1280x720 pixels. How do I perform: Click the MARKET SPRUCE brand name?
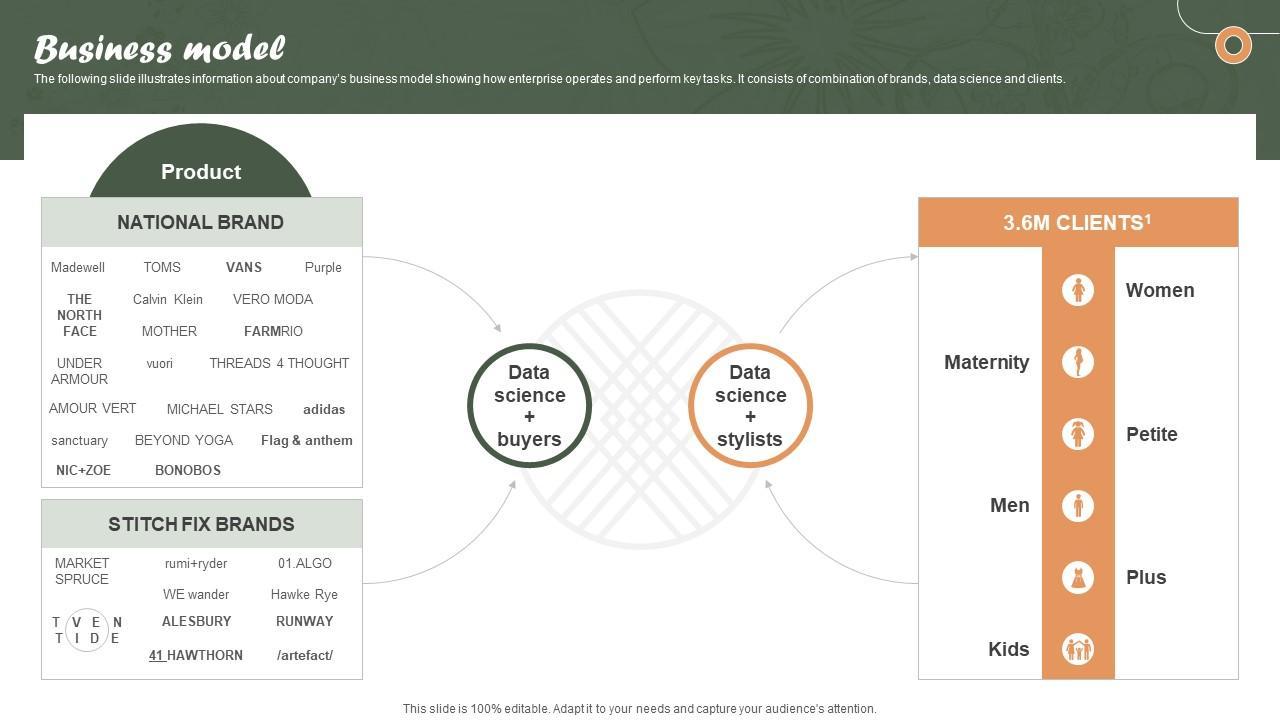(82, 571)
